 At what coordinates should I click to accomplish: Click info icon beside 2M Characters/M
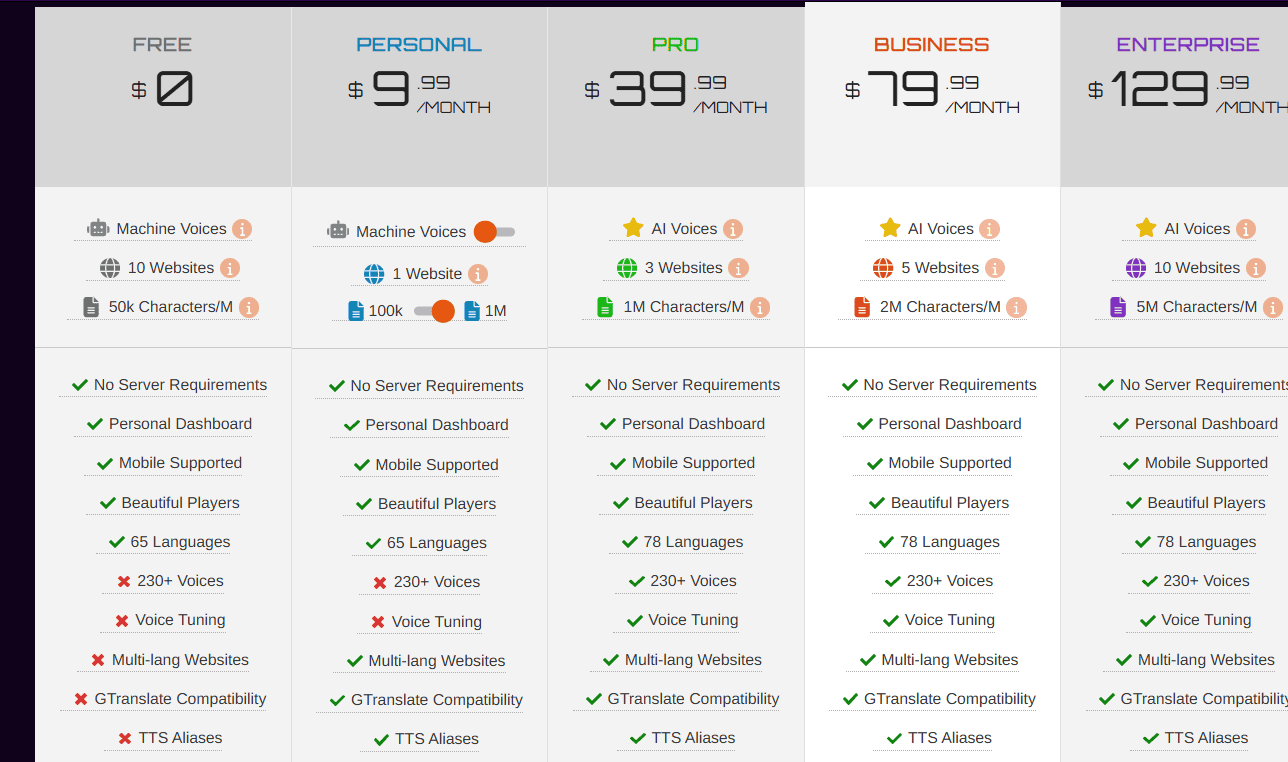[1016, 307]
